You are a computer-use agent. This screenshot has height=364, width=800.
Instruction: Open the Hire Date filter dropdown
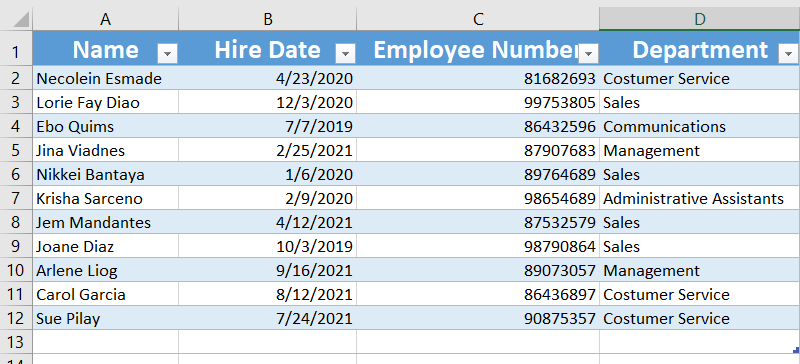[345, 53]
